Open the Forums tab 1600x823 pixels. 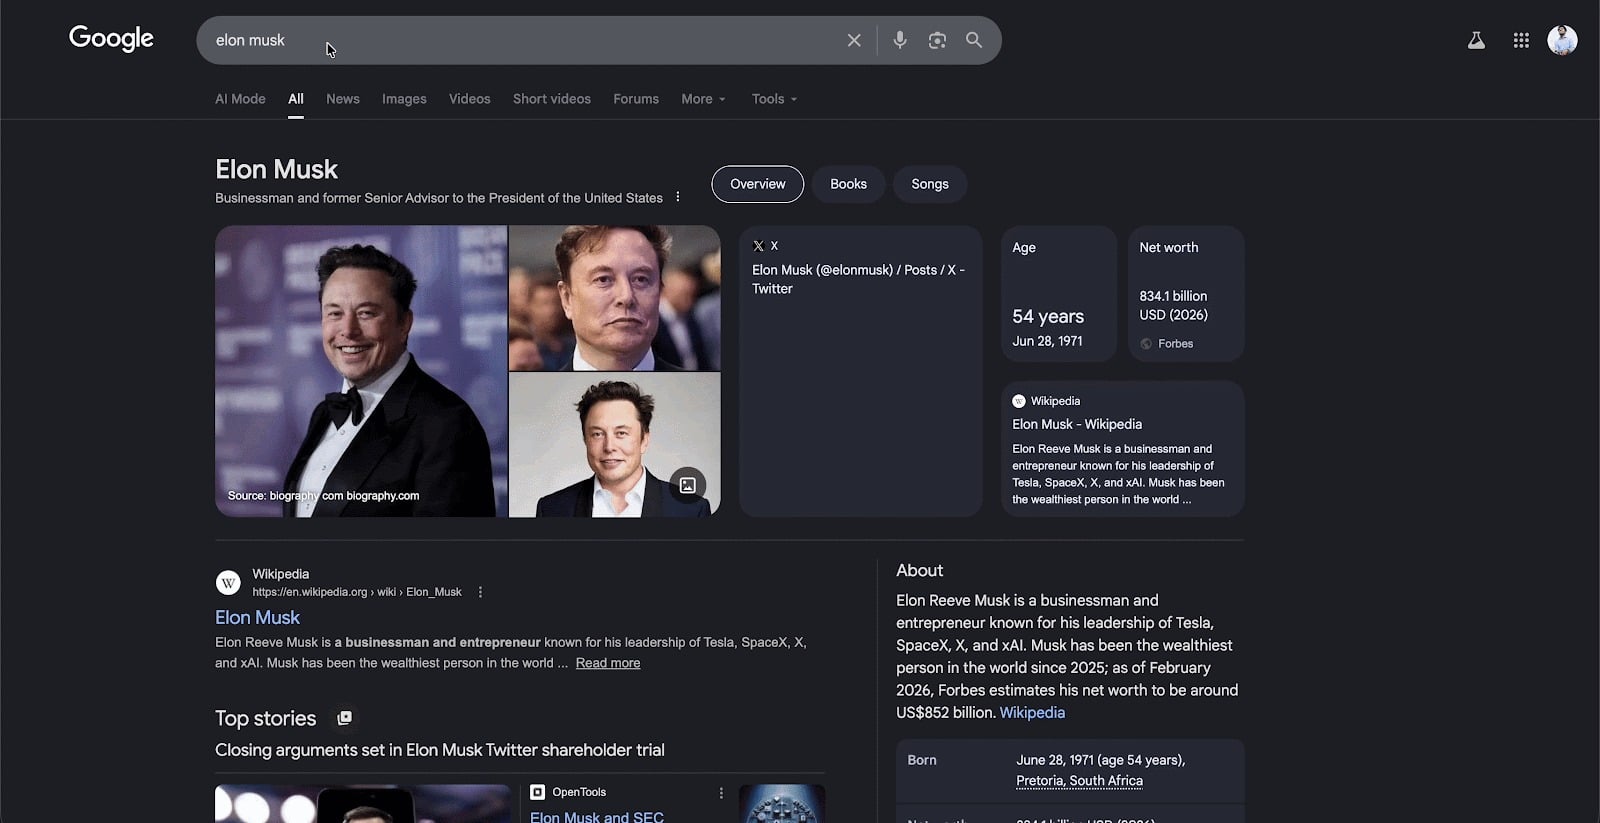pyautogui.click(x=636, y=99)
